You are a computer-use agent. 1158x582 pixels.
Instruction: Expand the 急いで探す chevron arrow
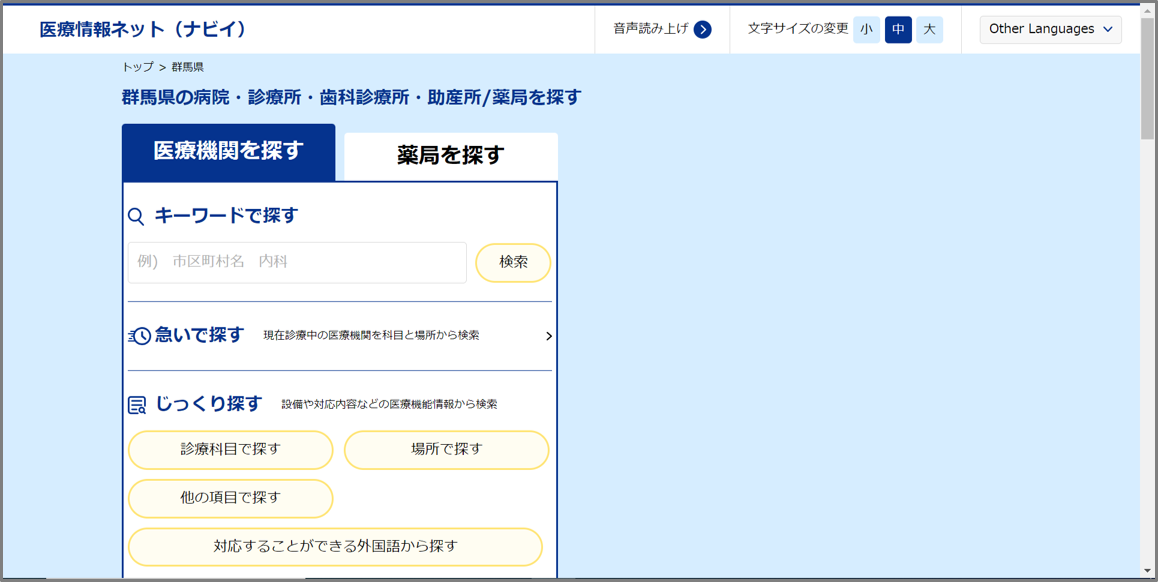pos(548,336)
